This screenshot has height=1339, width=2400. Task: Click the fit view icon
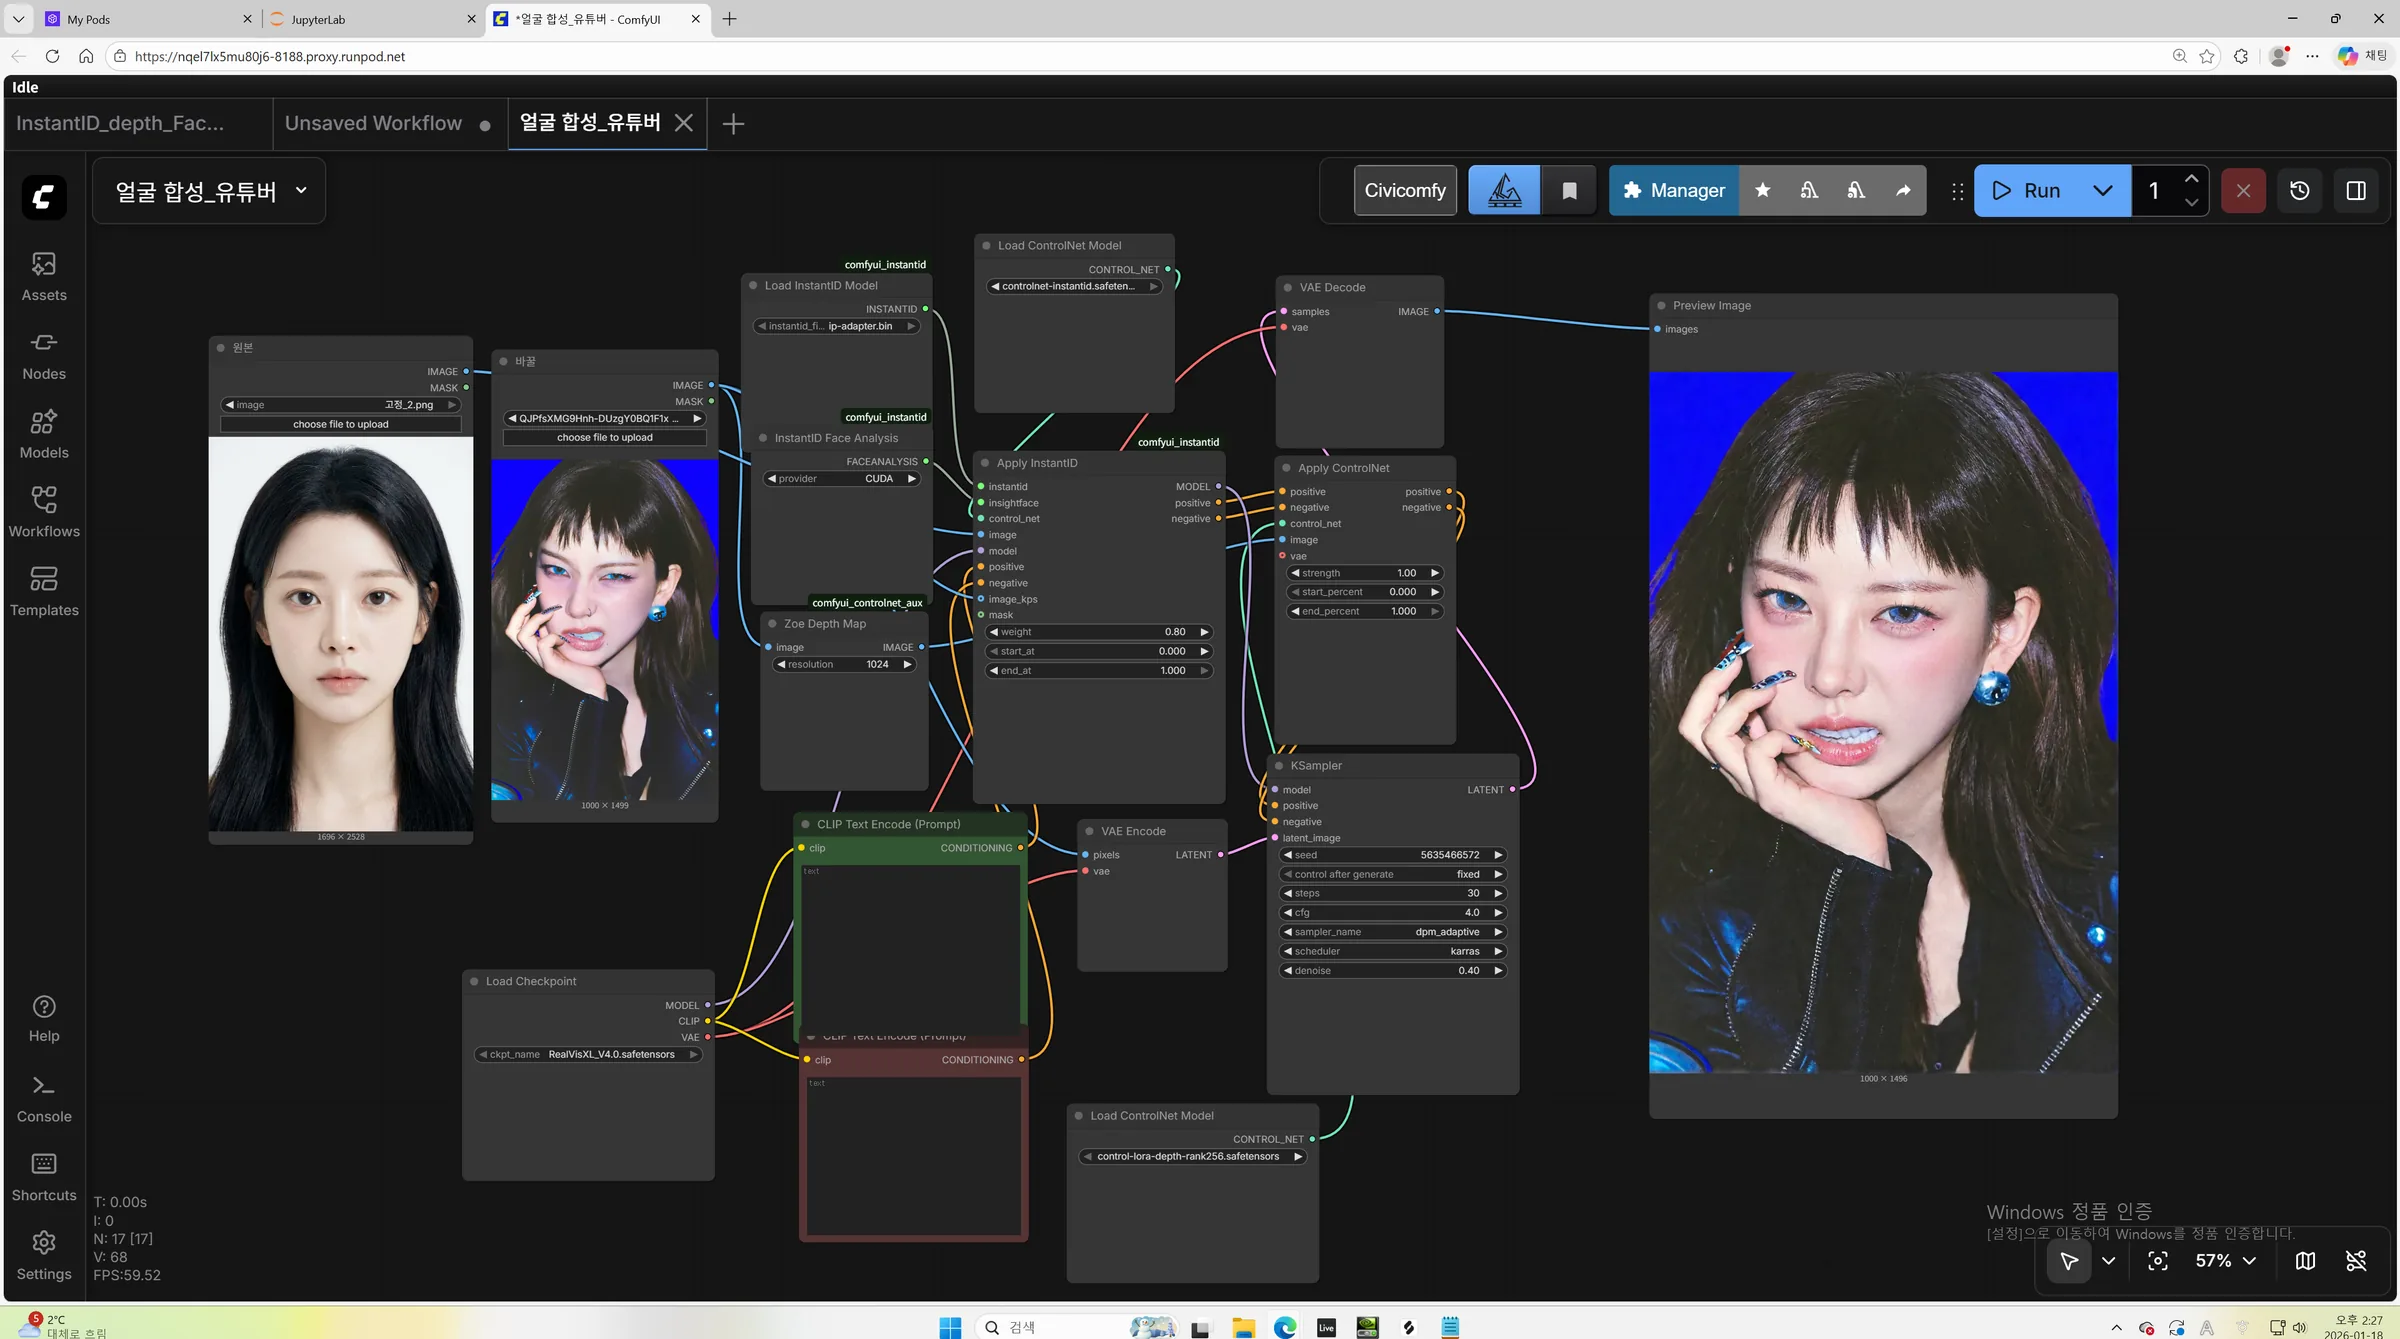click(2158, 1260)
